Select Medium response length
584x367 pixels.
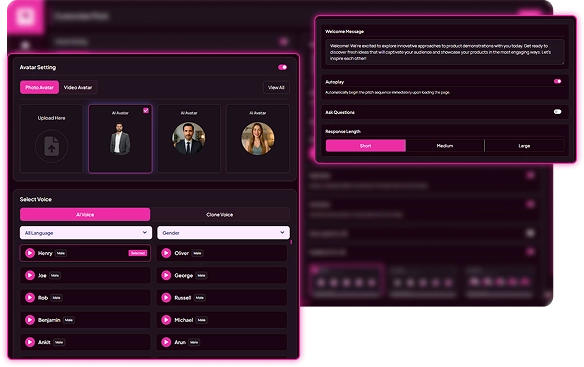[x=445, y=146]
